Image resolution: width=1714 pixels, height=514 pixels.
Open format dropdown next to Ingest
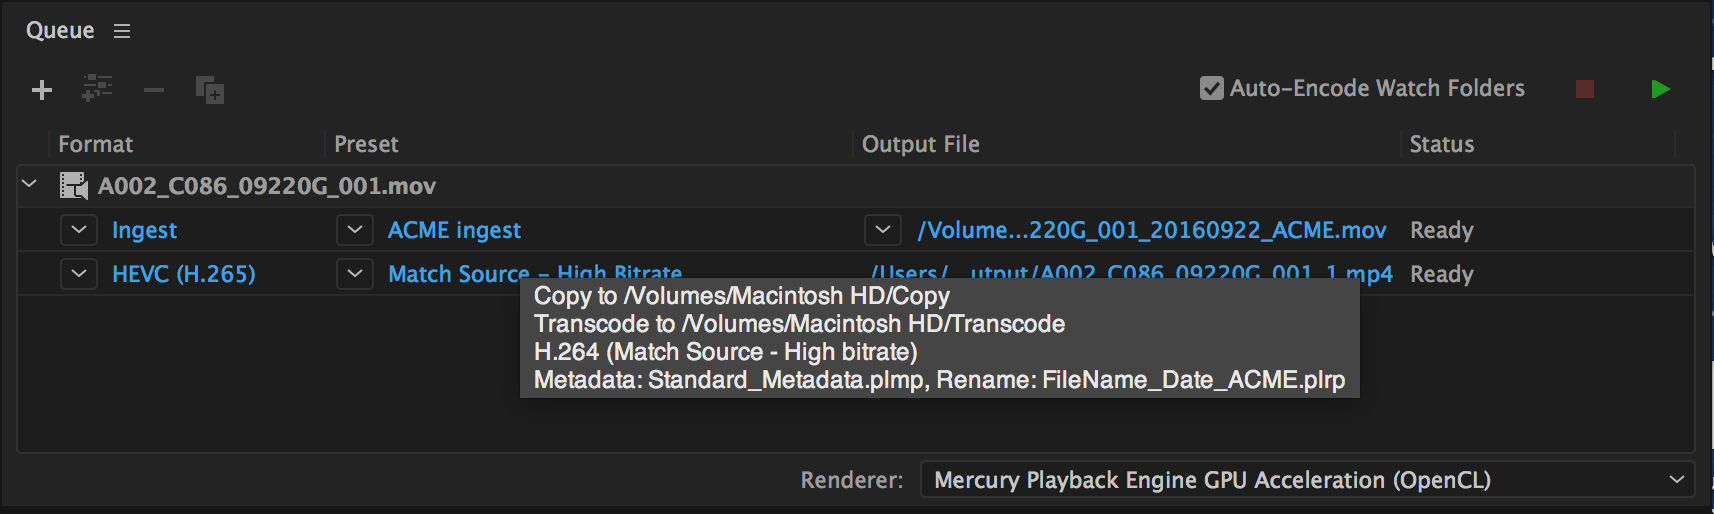[79, 230]
